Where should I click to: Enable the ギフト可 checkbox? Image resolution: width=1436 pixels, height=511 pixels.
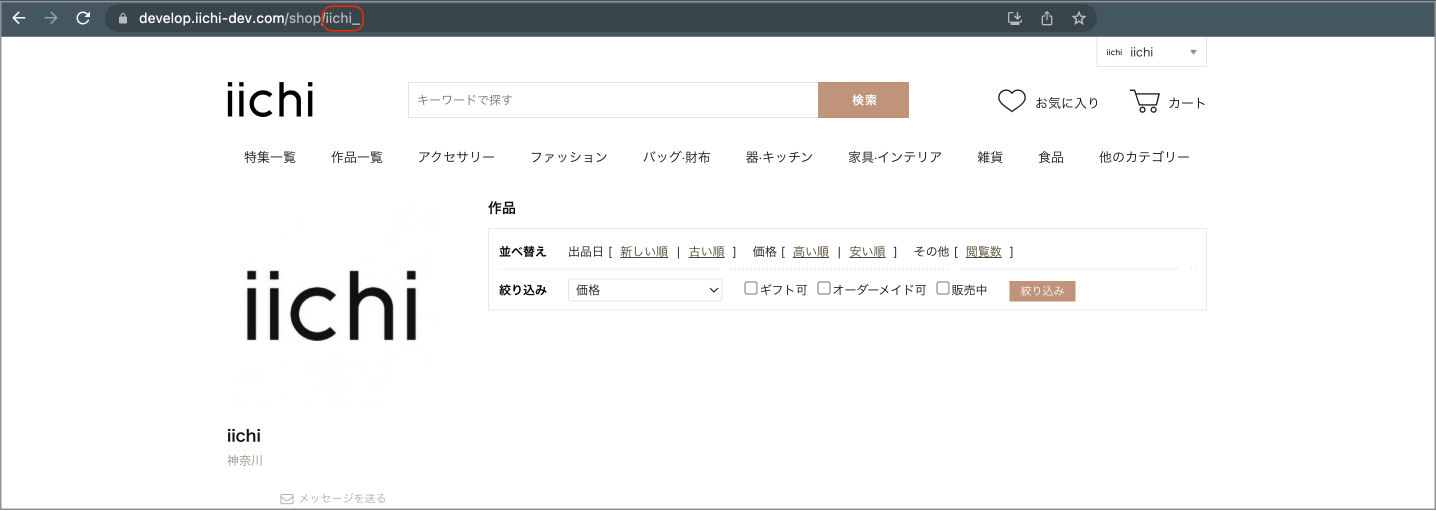click(751, 289)
